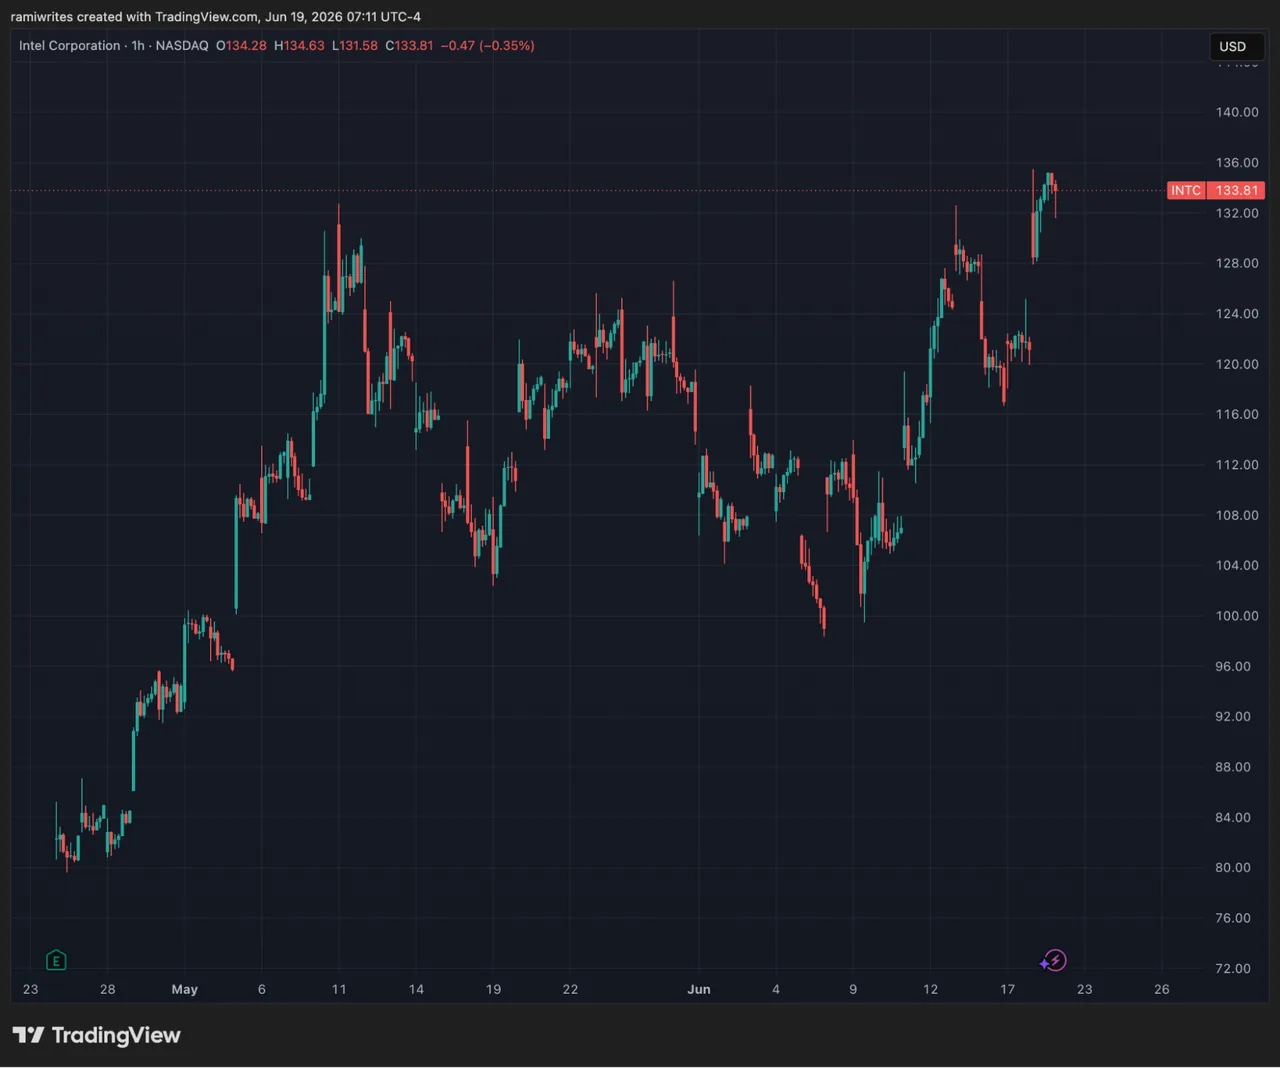Click the 120.00 price axis label

1237,364
